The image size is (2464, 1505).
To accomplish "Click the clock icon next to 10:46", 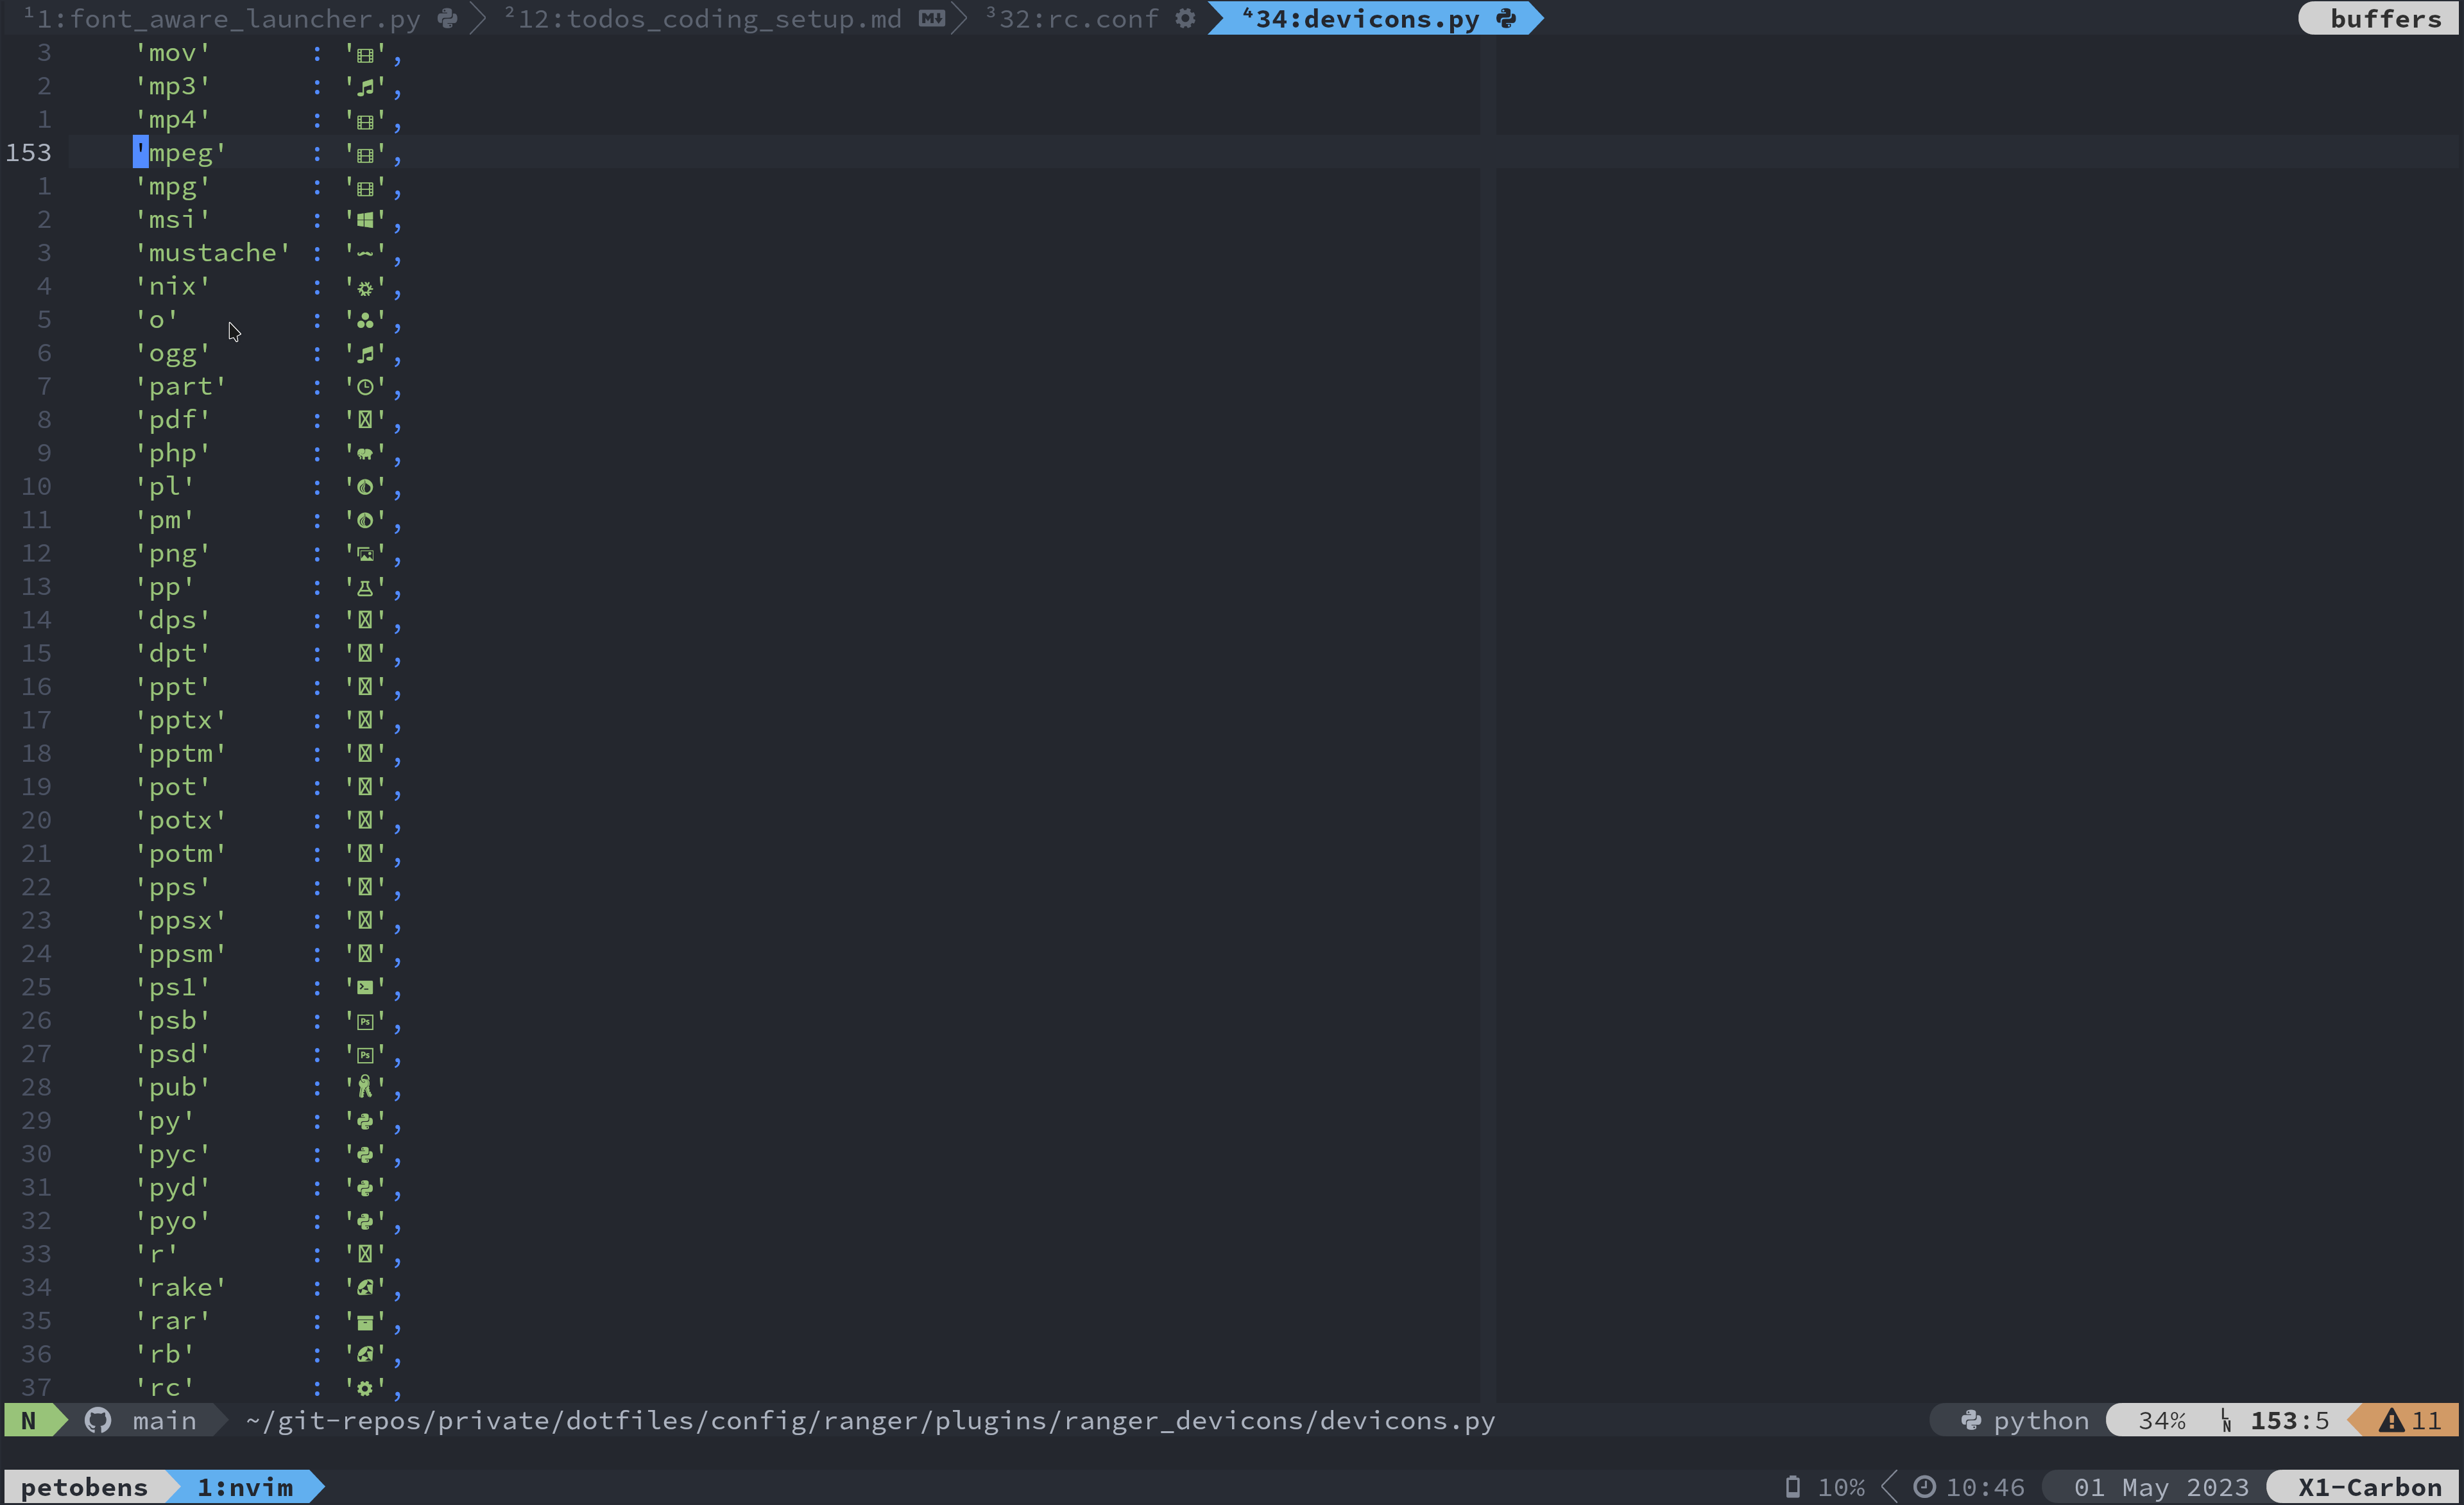I will 1925,1486.
